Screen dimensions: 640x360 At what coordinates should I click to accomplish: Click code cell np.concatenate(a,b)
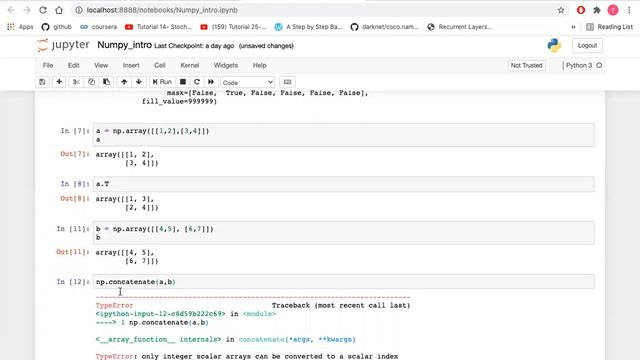click(x=344, y=282)
